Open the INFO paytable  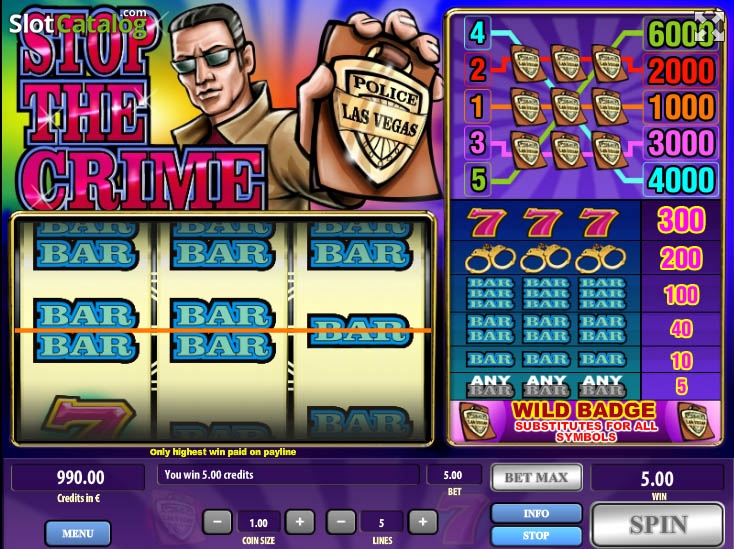tap(536, 513)
